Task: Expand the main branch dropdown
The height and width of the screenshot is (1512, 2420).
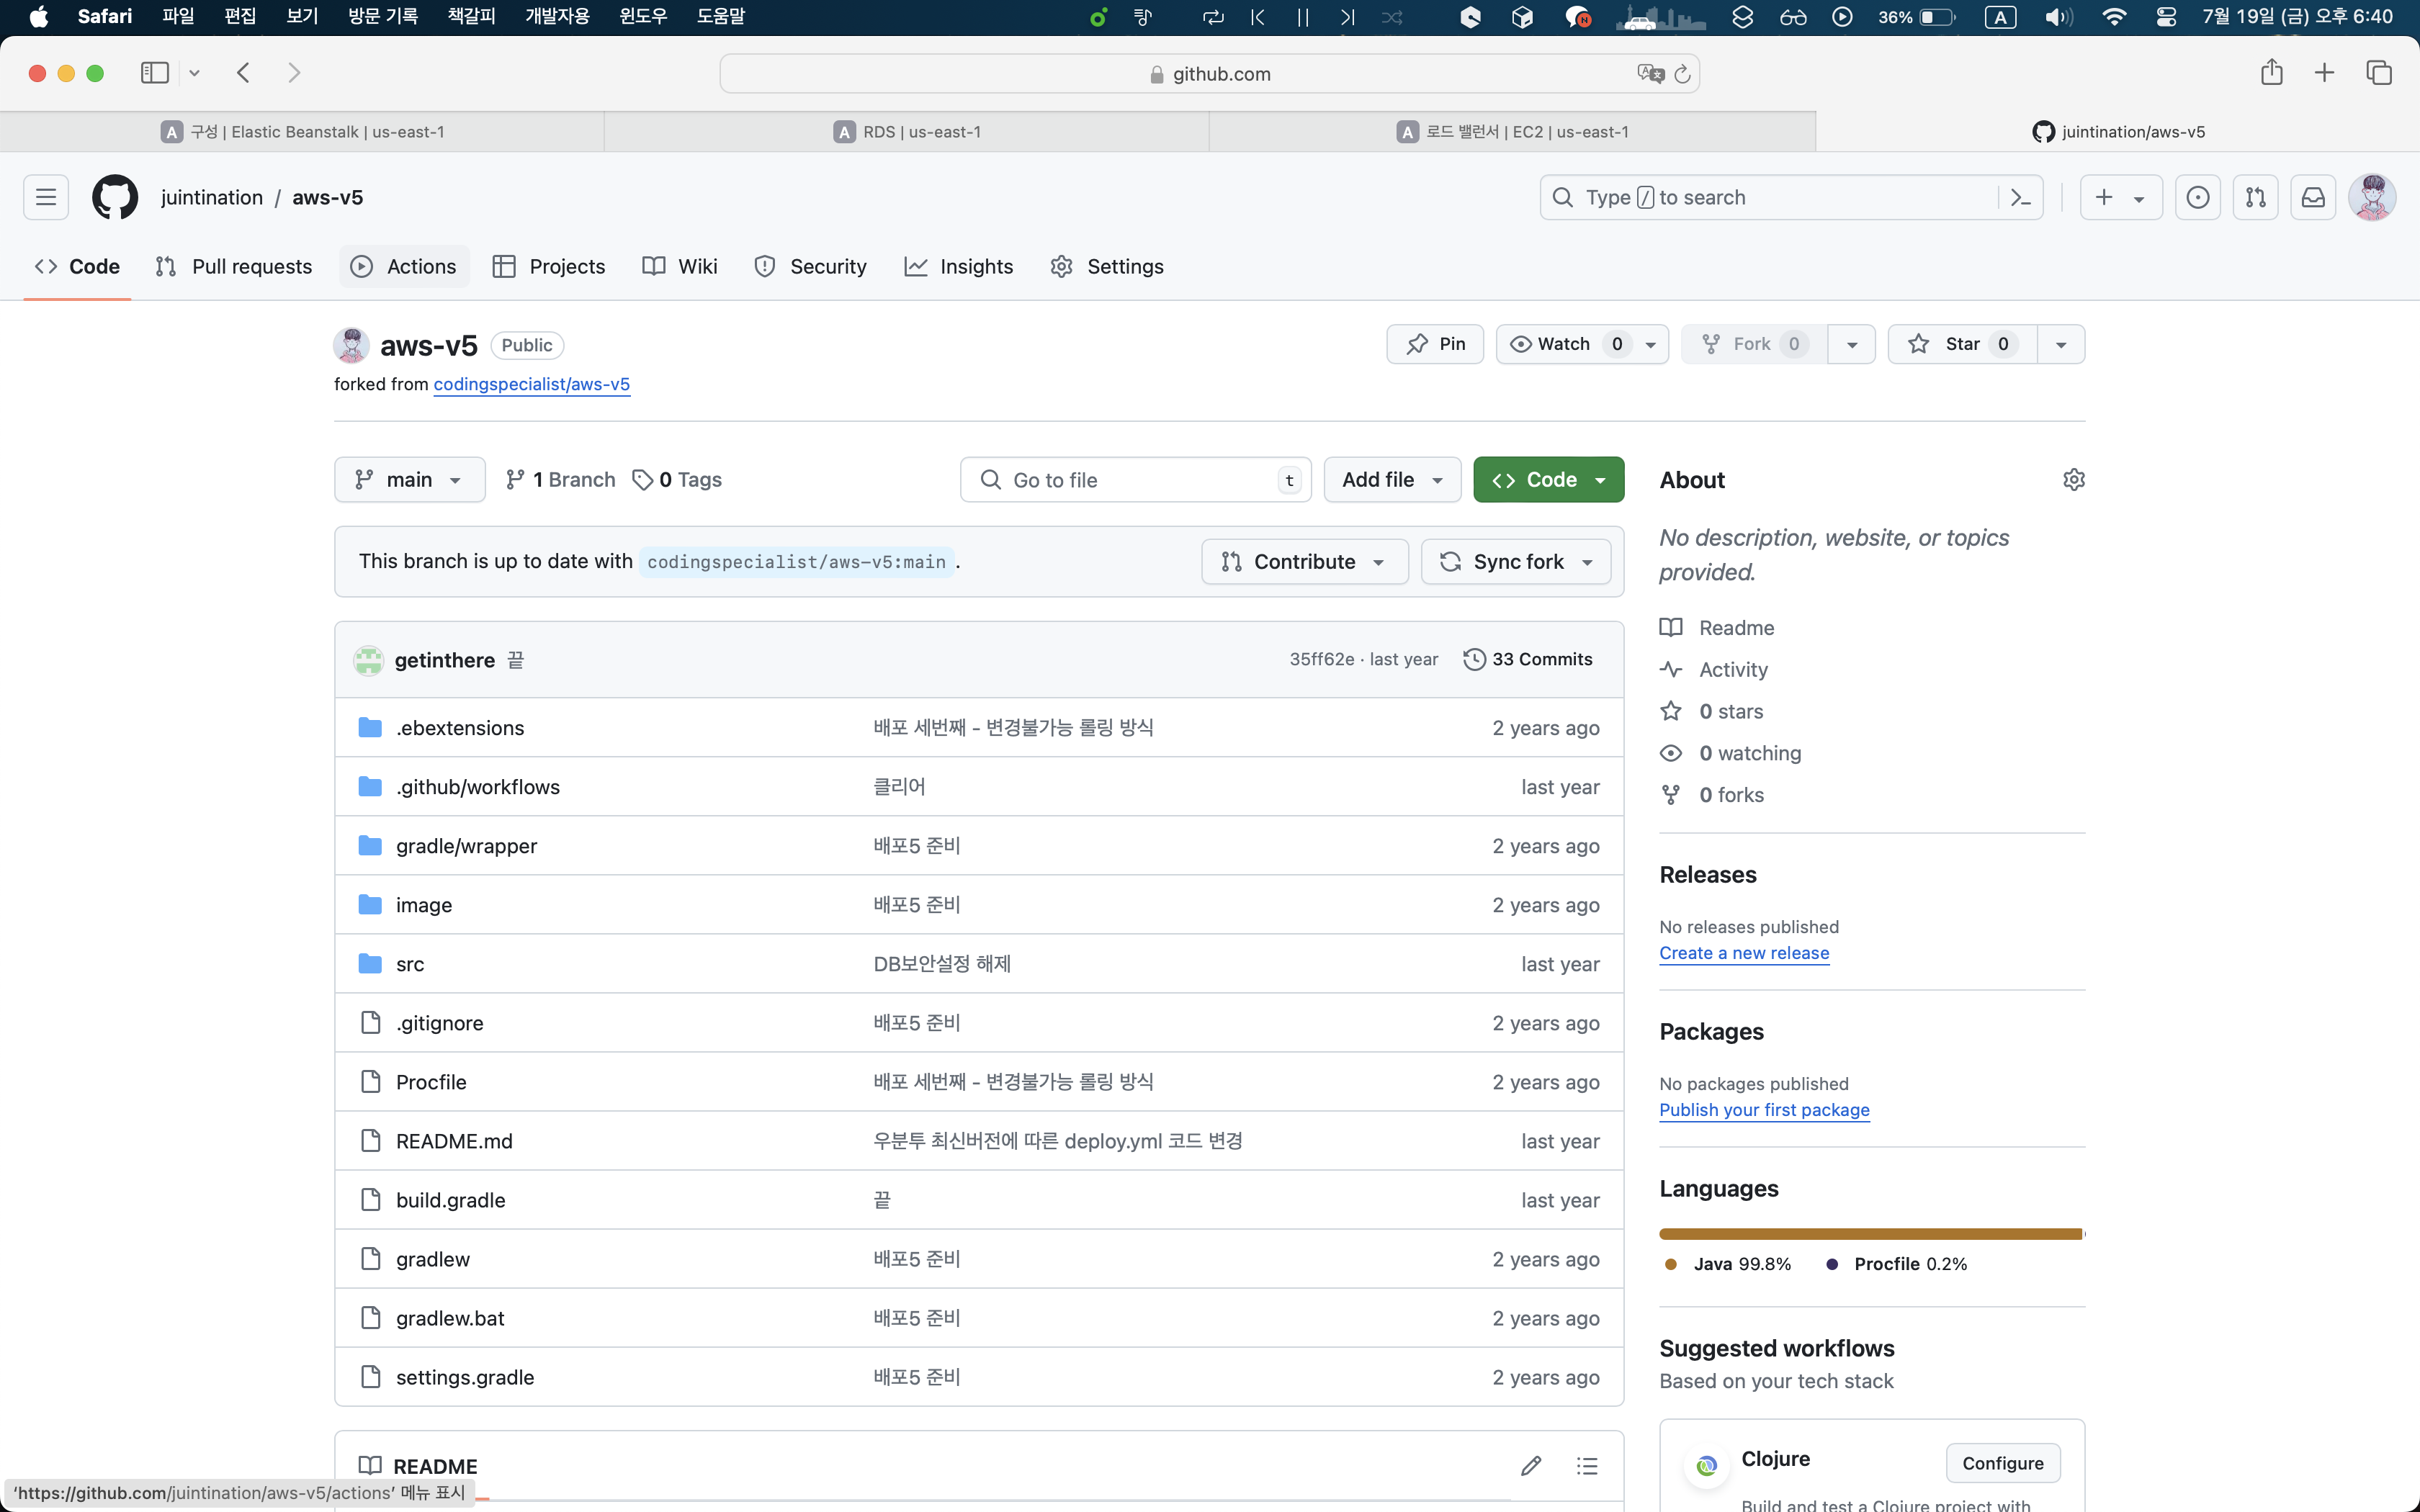Action: [x=409, y=480]
